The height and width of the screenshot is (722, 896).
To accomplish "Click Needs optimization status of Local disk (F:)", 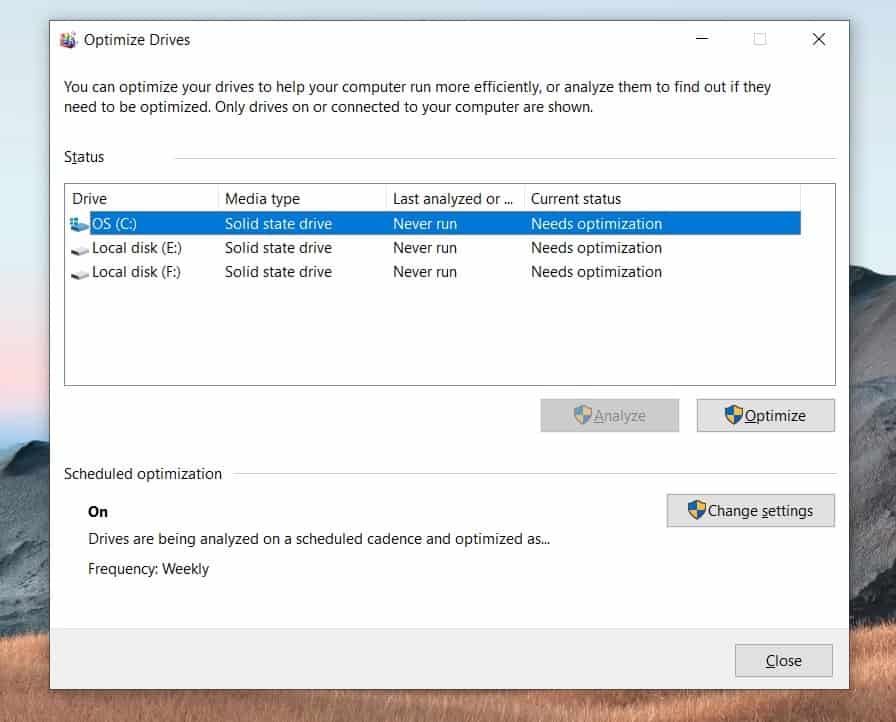I will pyautogui.click(x=596, y=272).
